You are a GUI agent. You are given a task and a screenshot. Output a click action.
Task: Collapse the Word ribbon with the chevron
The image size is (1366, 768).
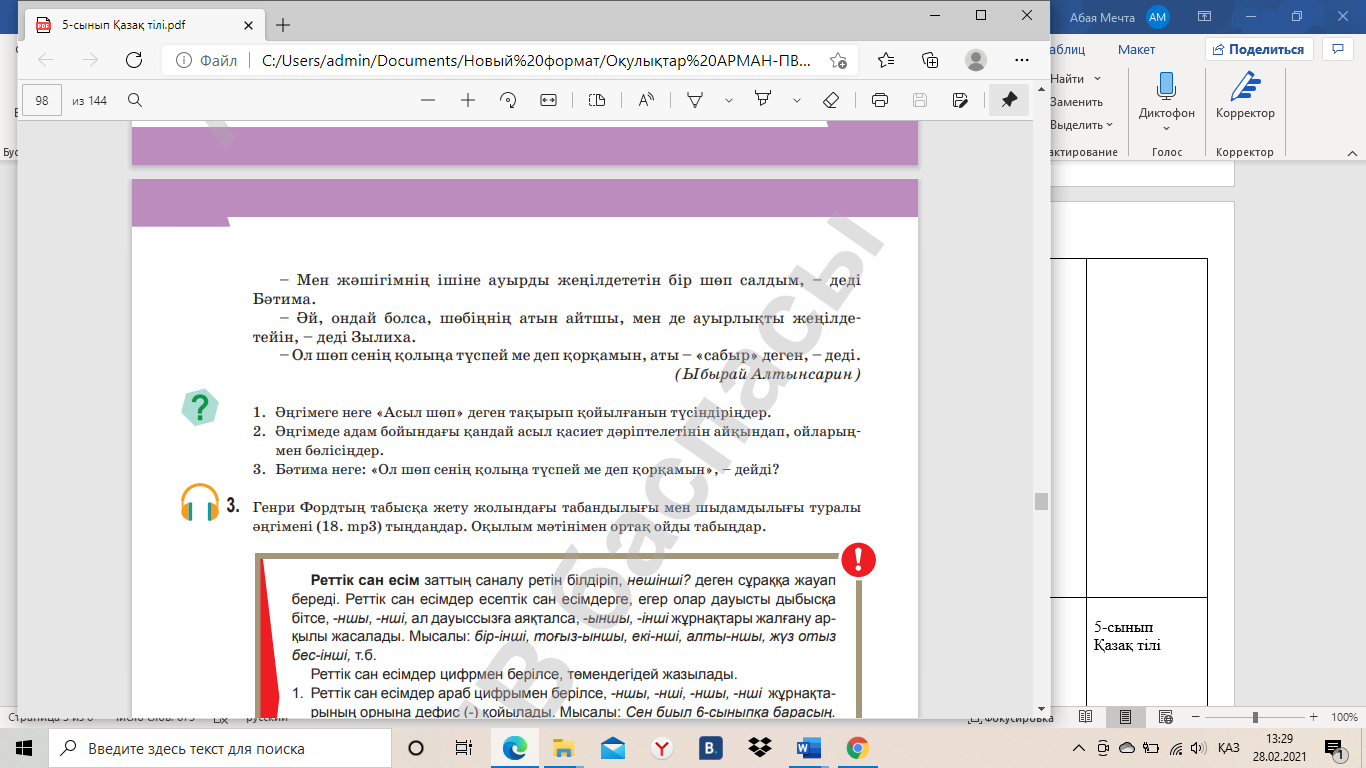1353,155
